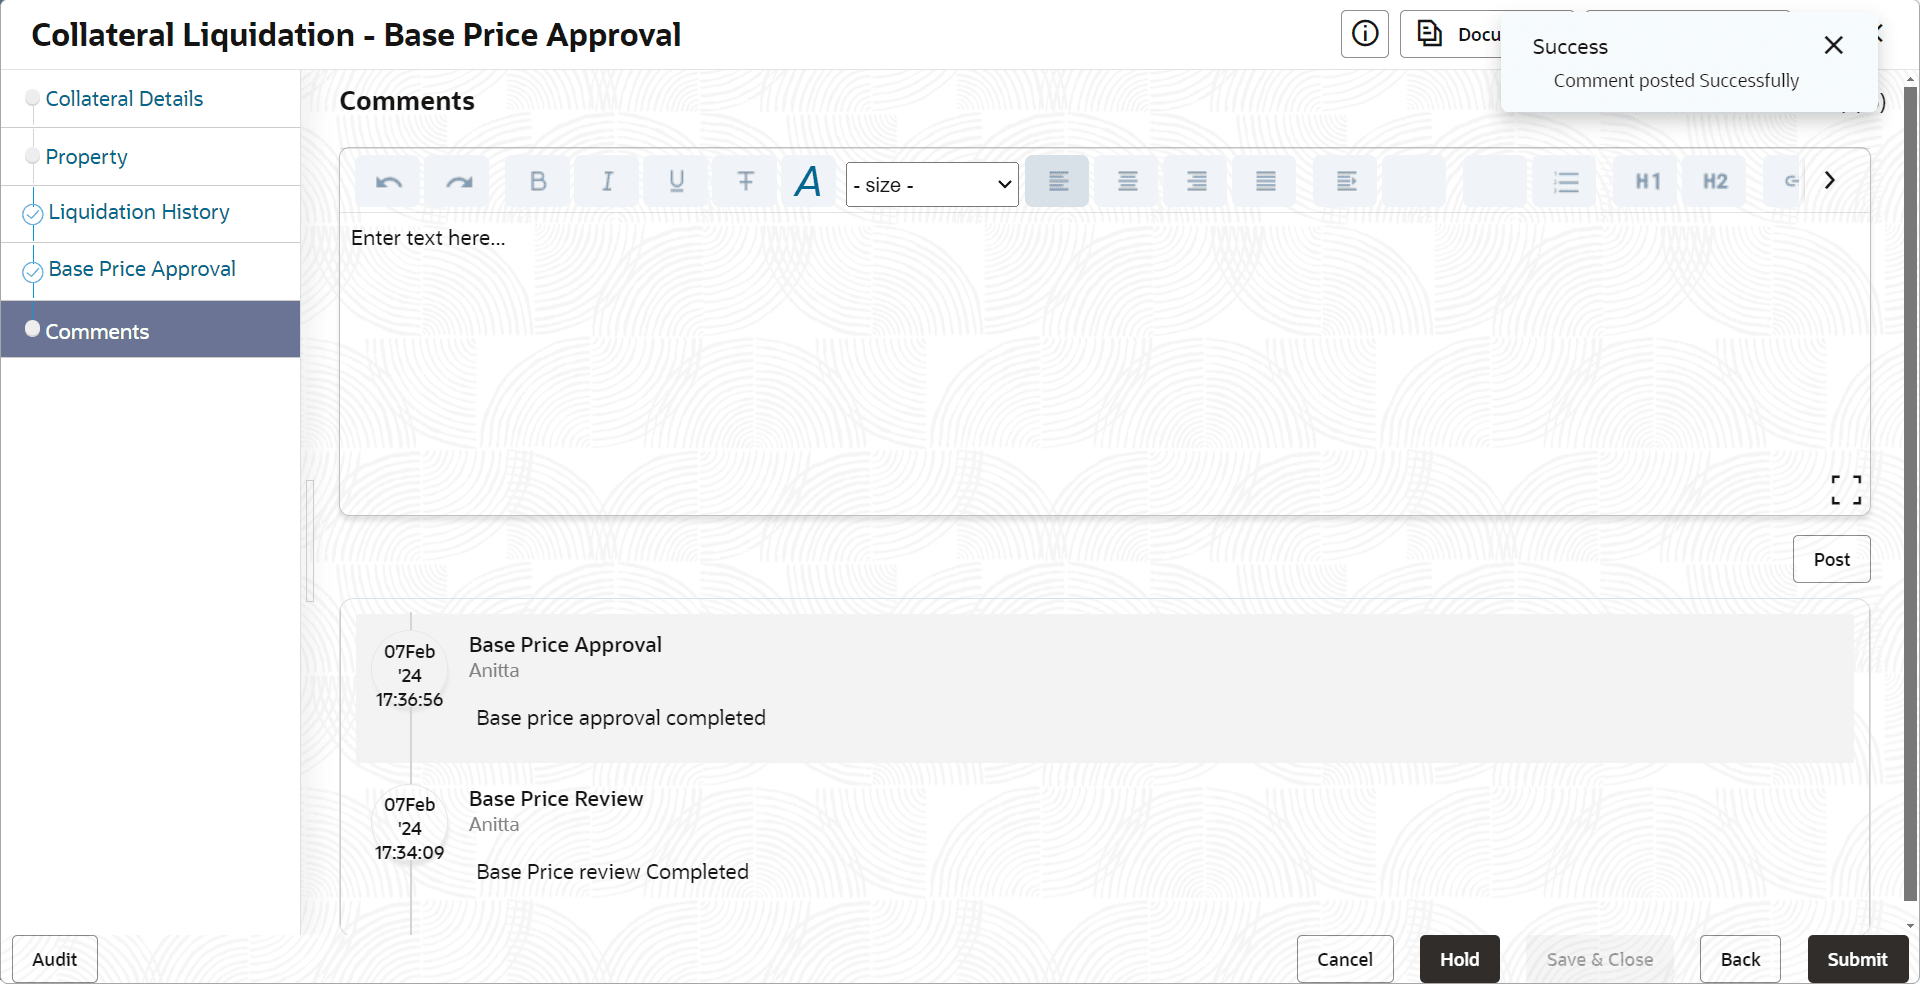
Task: Center align the comment text
Action: pos(1127,181)
